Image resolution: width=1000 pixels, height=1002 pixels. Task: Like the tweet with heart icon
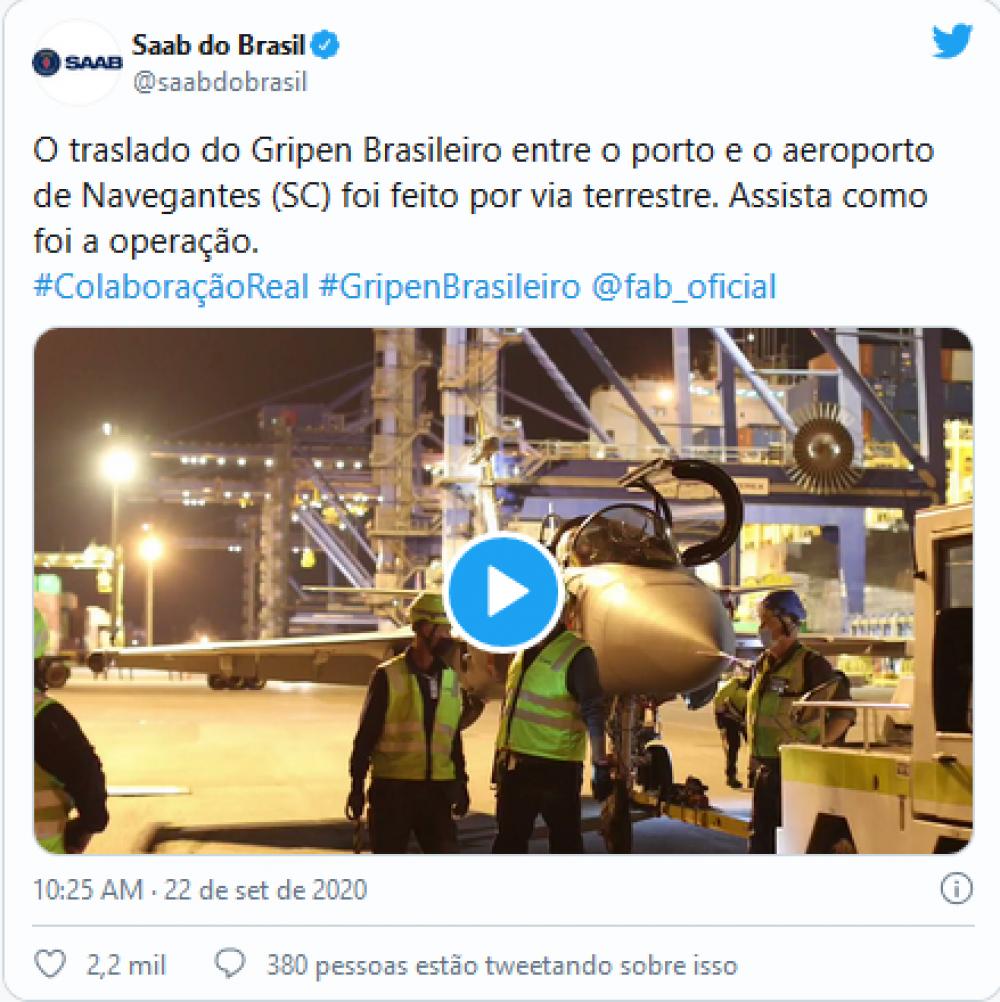(50, 964)
